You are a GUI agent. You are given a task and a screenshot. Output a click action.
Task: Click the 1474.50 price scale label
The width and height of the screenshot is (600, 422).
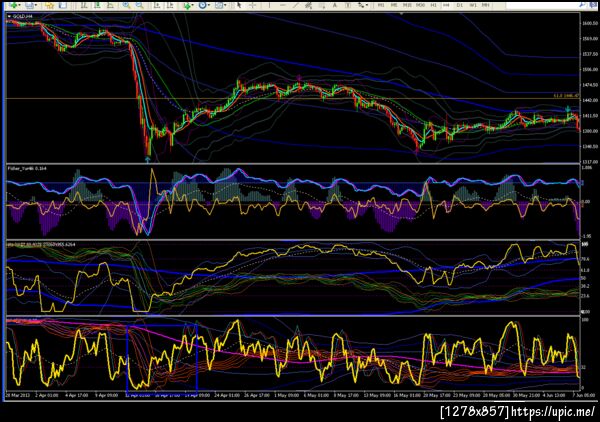tap(590, 85)
